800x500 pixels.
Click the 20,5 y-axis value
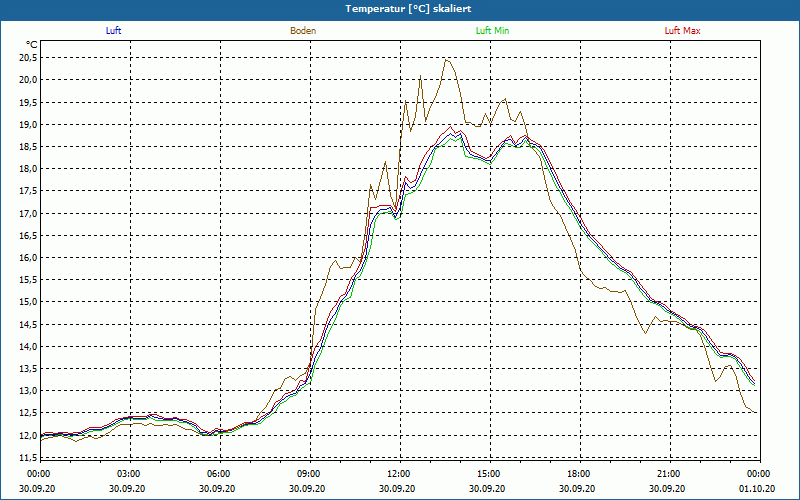(x=28, y=58)
